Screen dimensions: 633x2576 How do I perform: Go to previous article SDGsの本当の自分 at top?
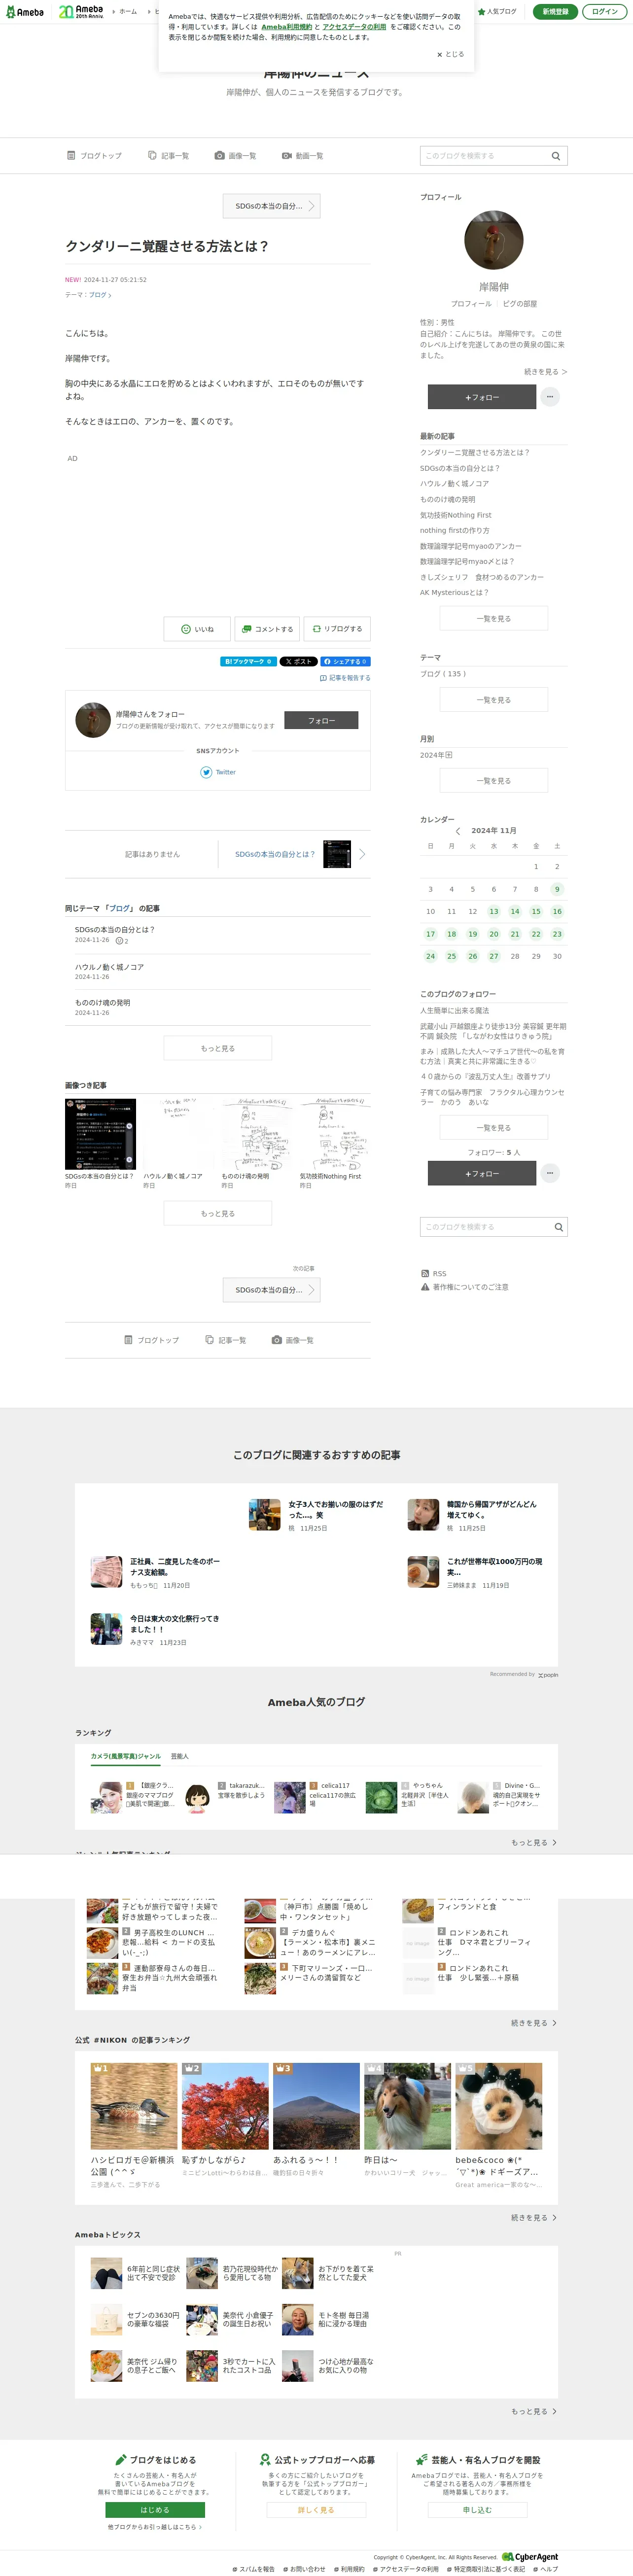pyautogui.click(x=271, y=206)
